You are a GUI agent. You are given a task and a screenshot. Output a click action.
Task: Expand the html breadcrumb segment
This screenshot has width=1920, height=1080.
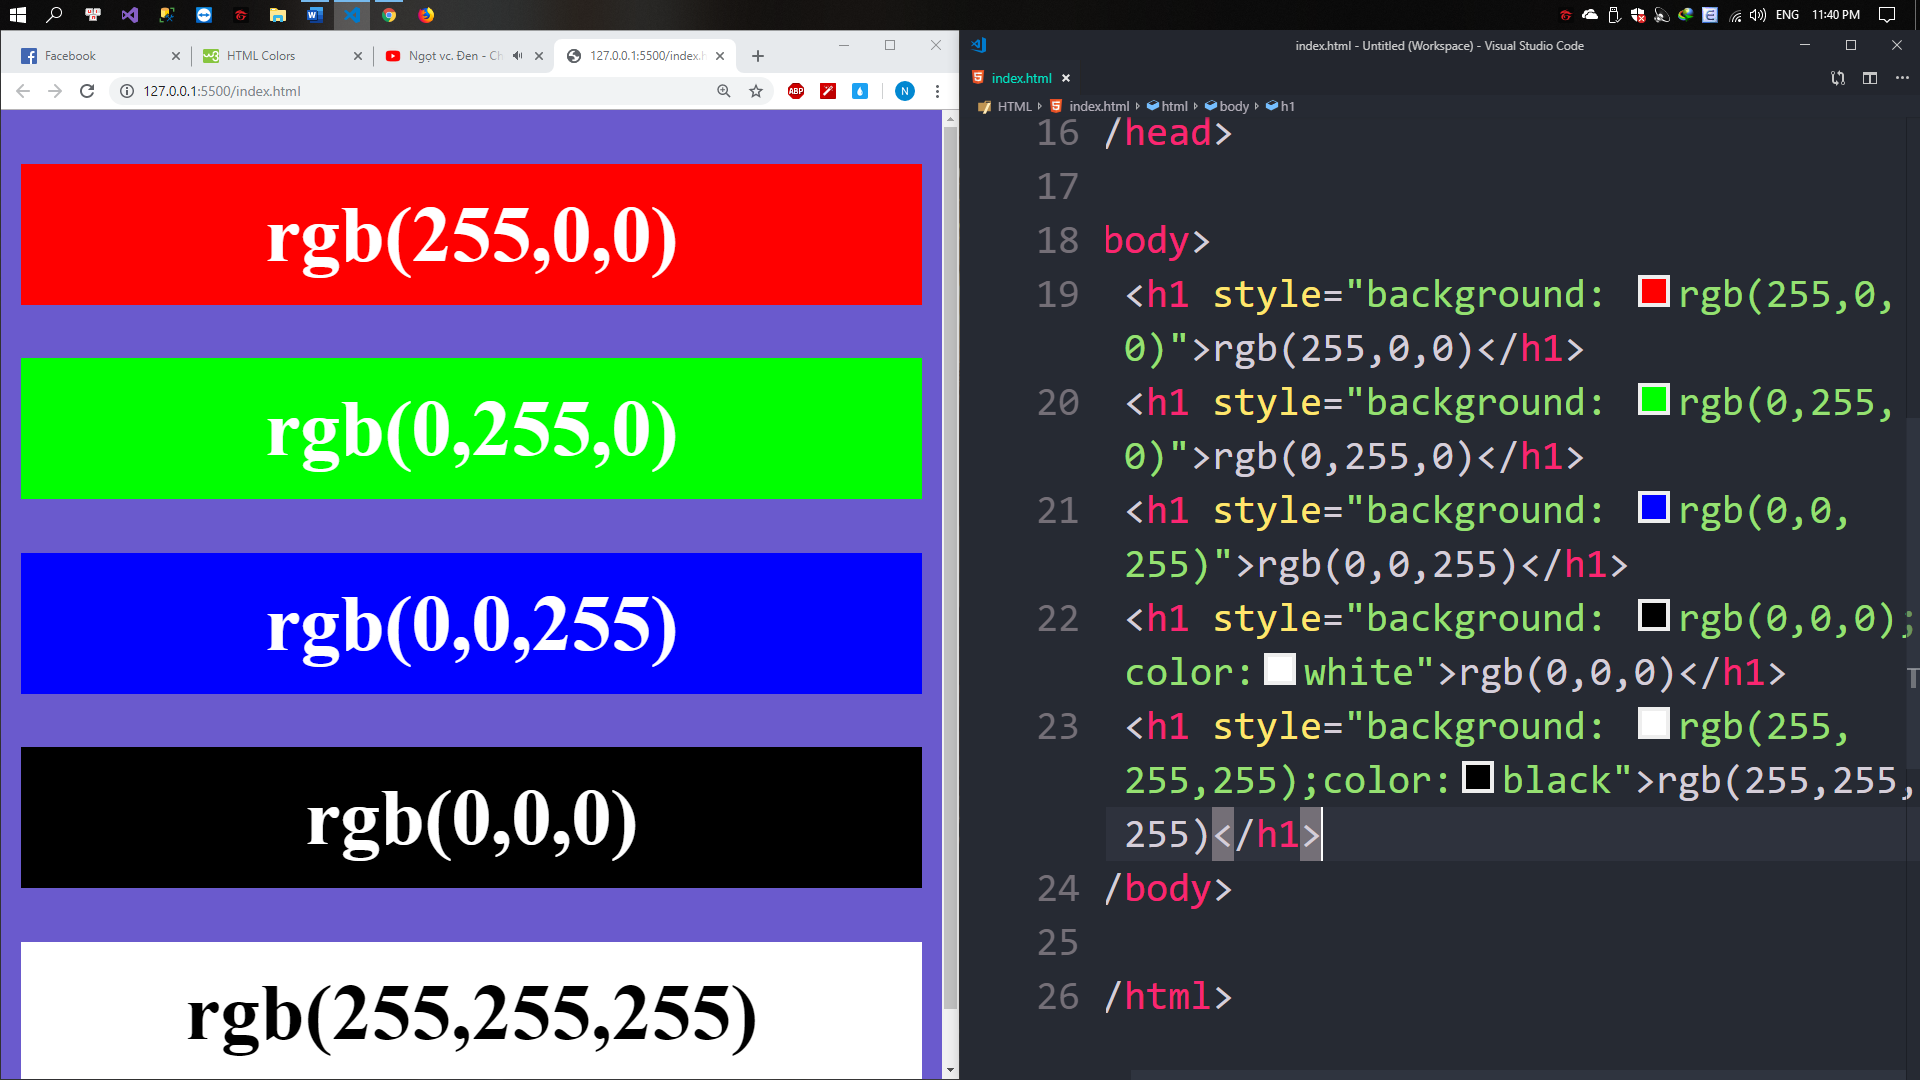[x=1174, y=106]
